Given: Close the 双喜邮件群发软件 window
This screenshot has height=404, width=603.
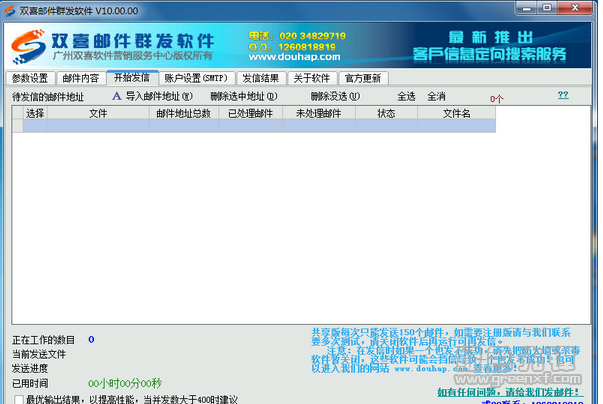Looking at the screenshot, I should [575, 8].
